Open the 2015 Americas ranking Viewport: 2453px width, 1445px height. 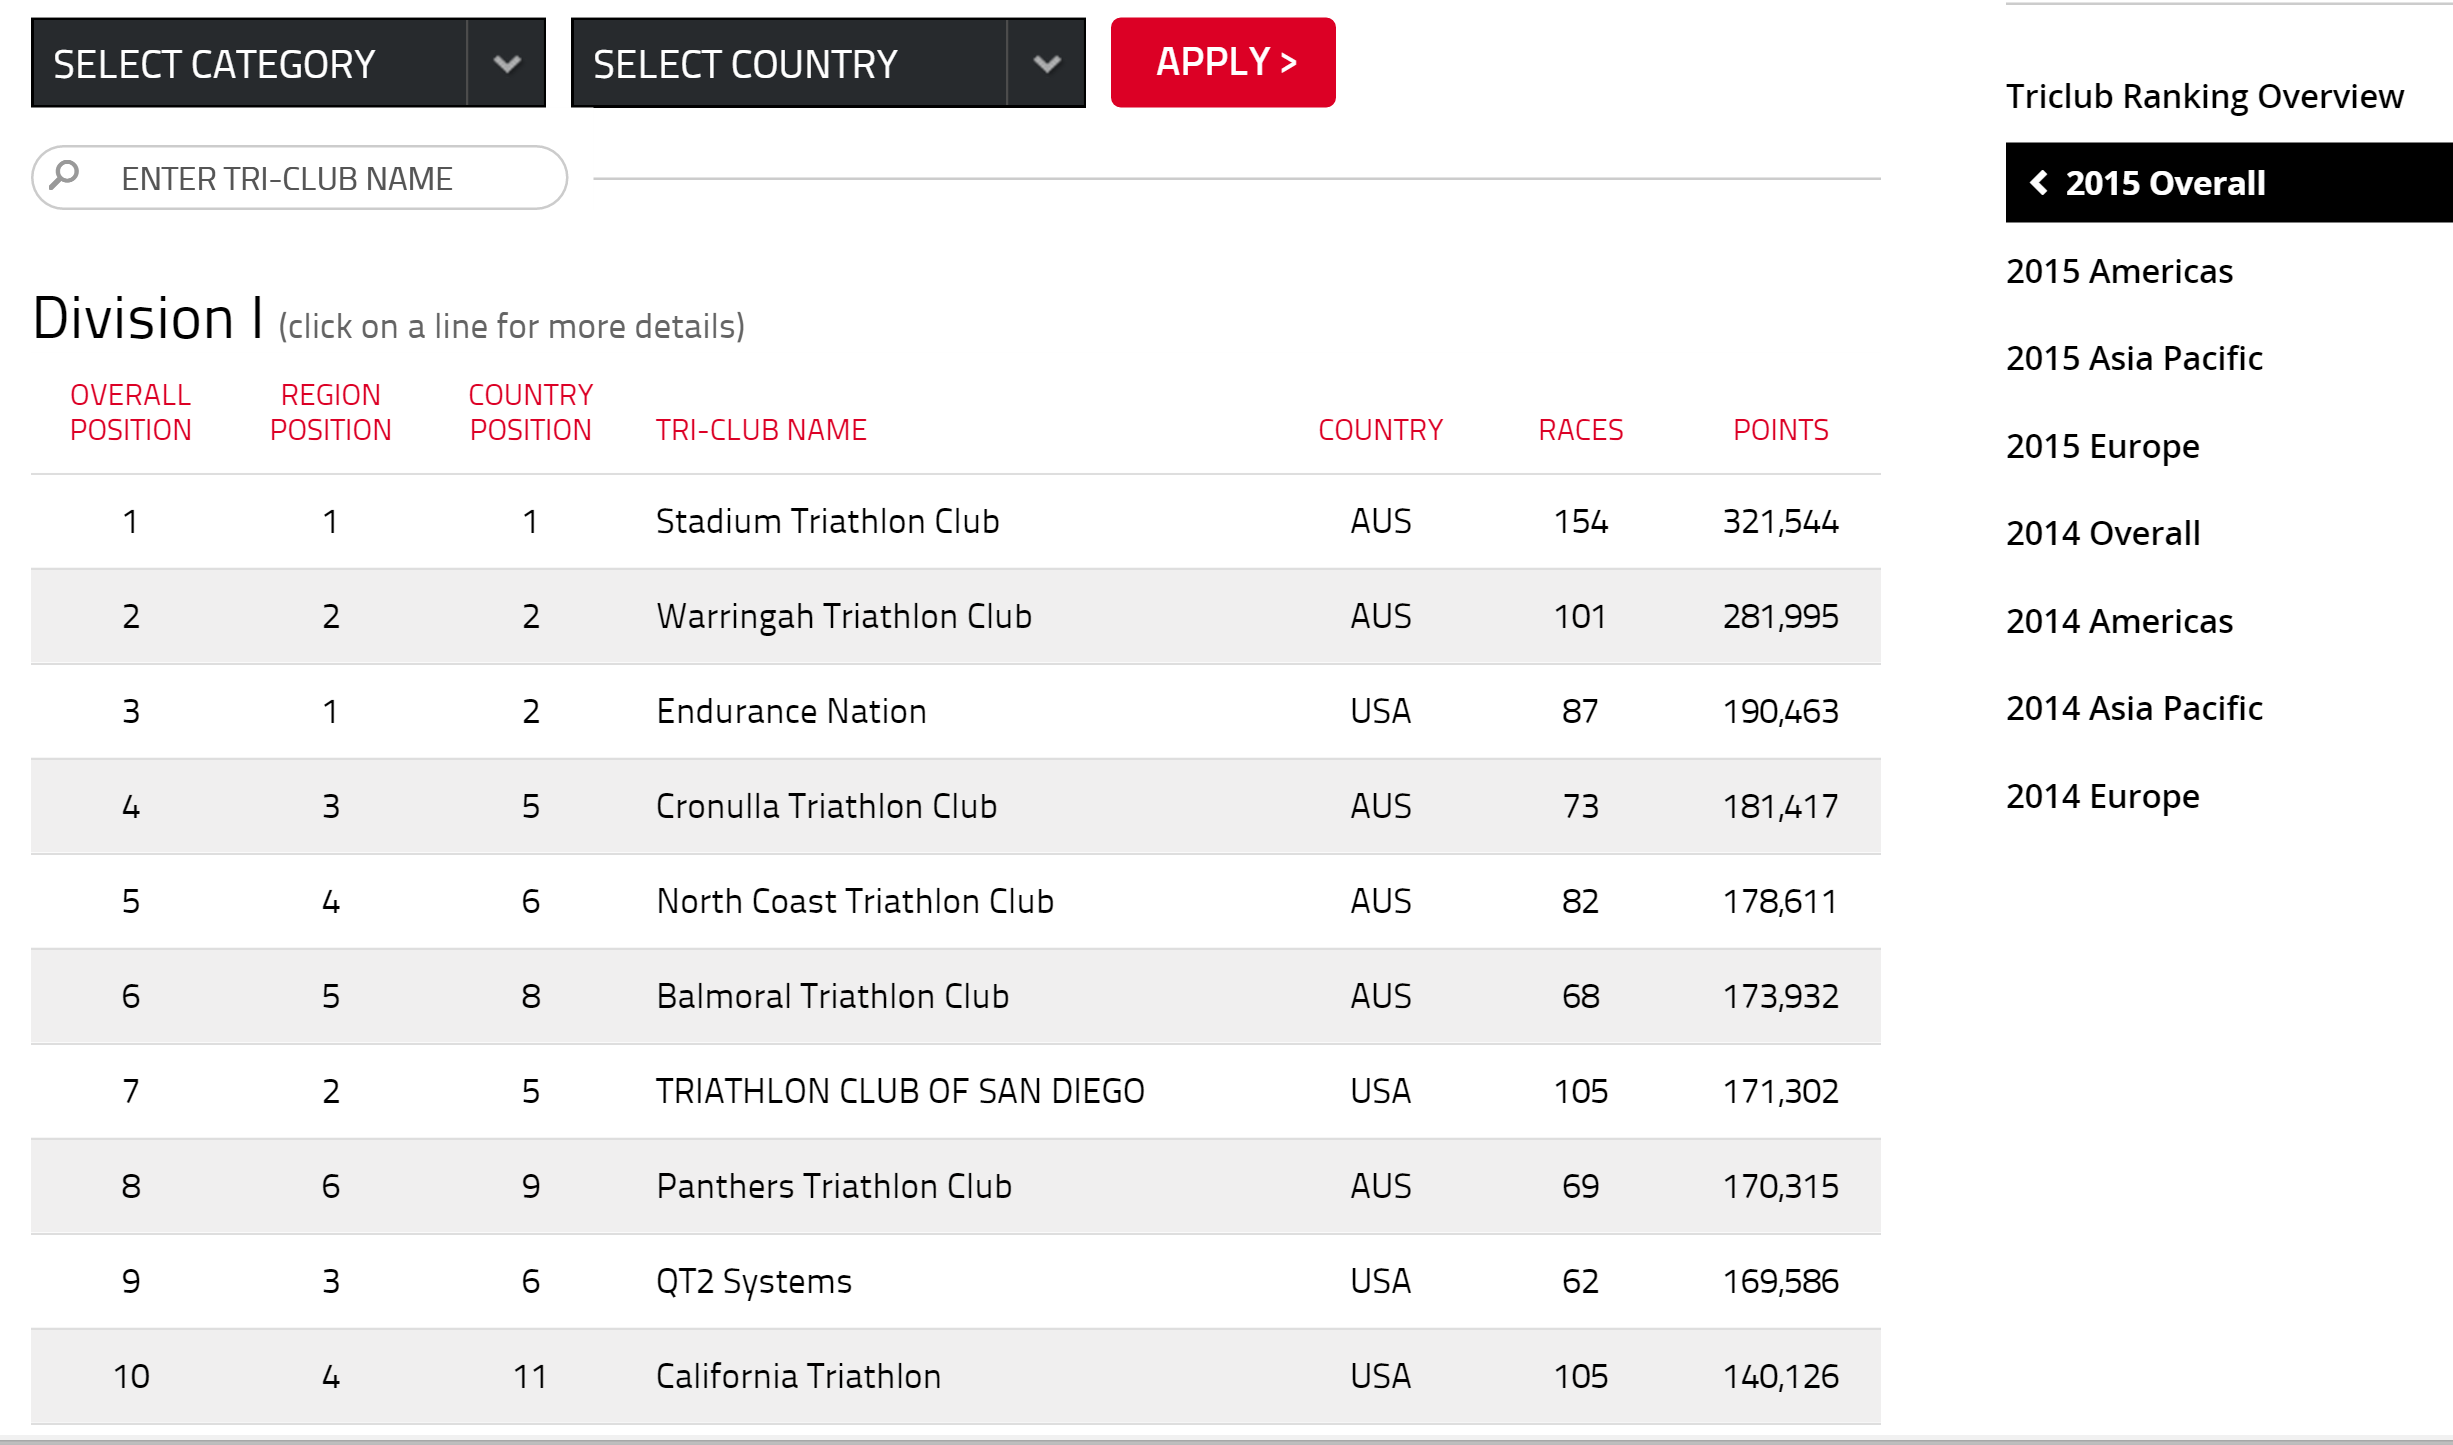tap(2119, 271)
